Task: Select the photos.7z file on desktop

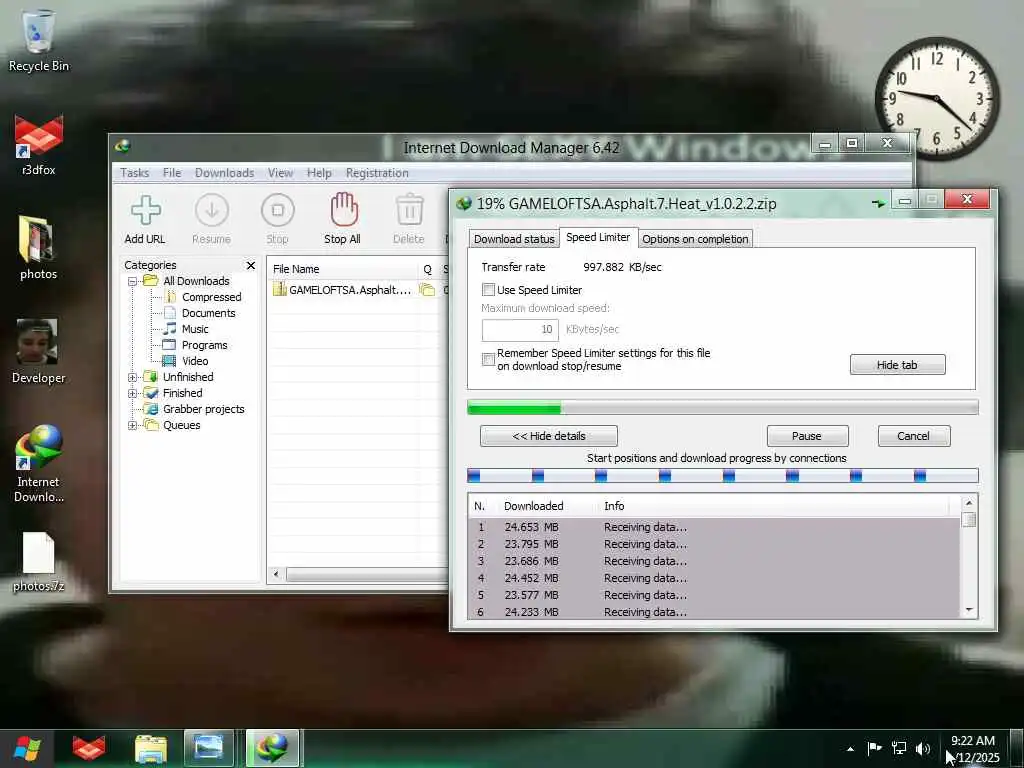Action: (x=39, y=563)
